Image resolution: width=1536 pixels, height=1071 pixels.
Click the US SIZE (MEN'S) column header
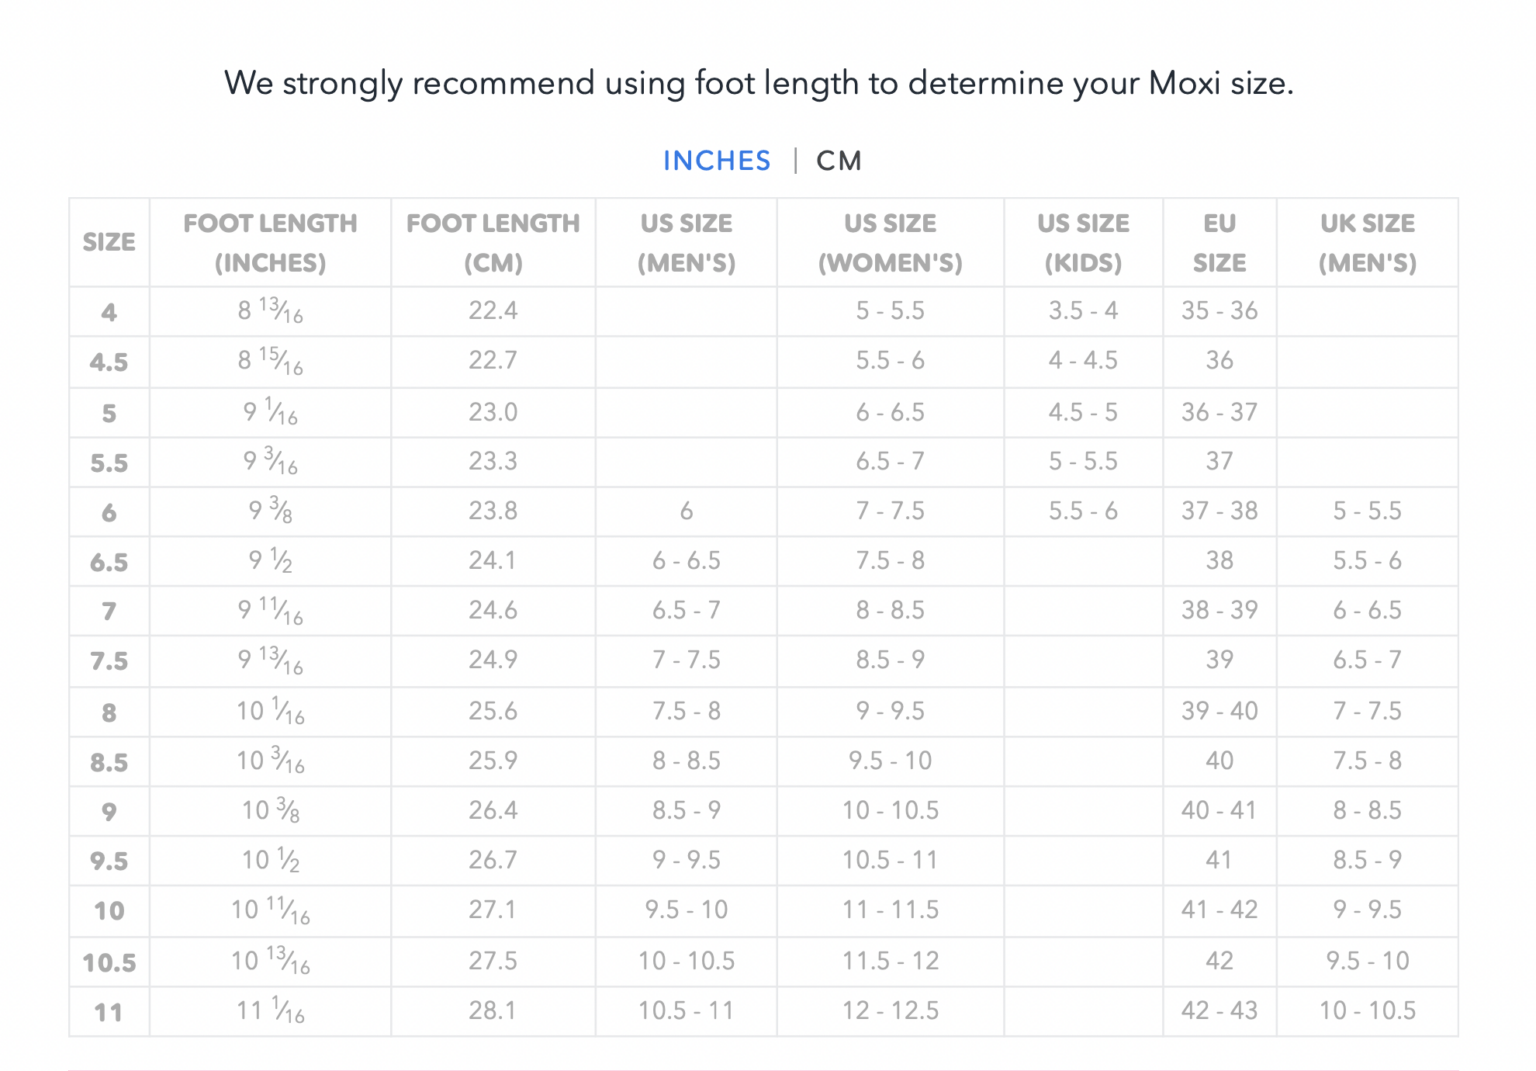click(x=686, y=242)
